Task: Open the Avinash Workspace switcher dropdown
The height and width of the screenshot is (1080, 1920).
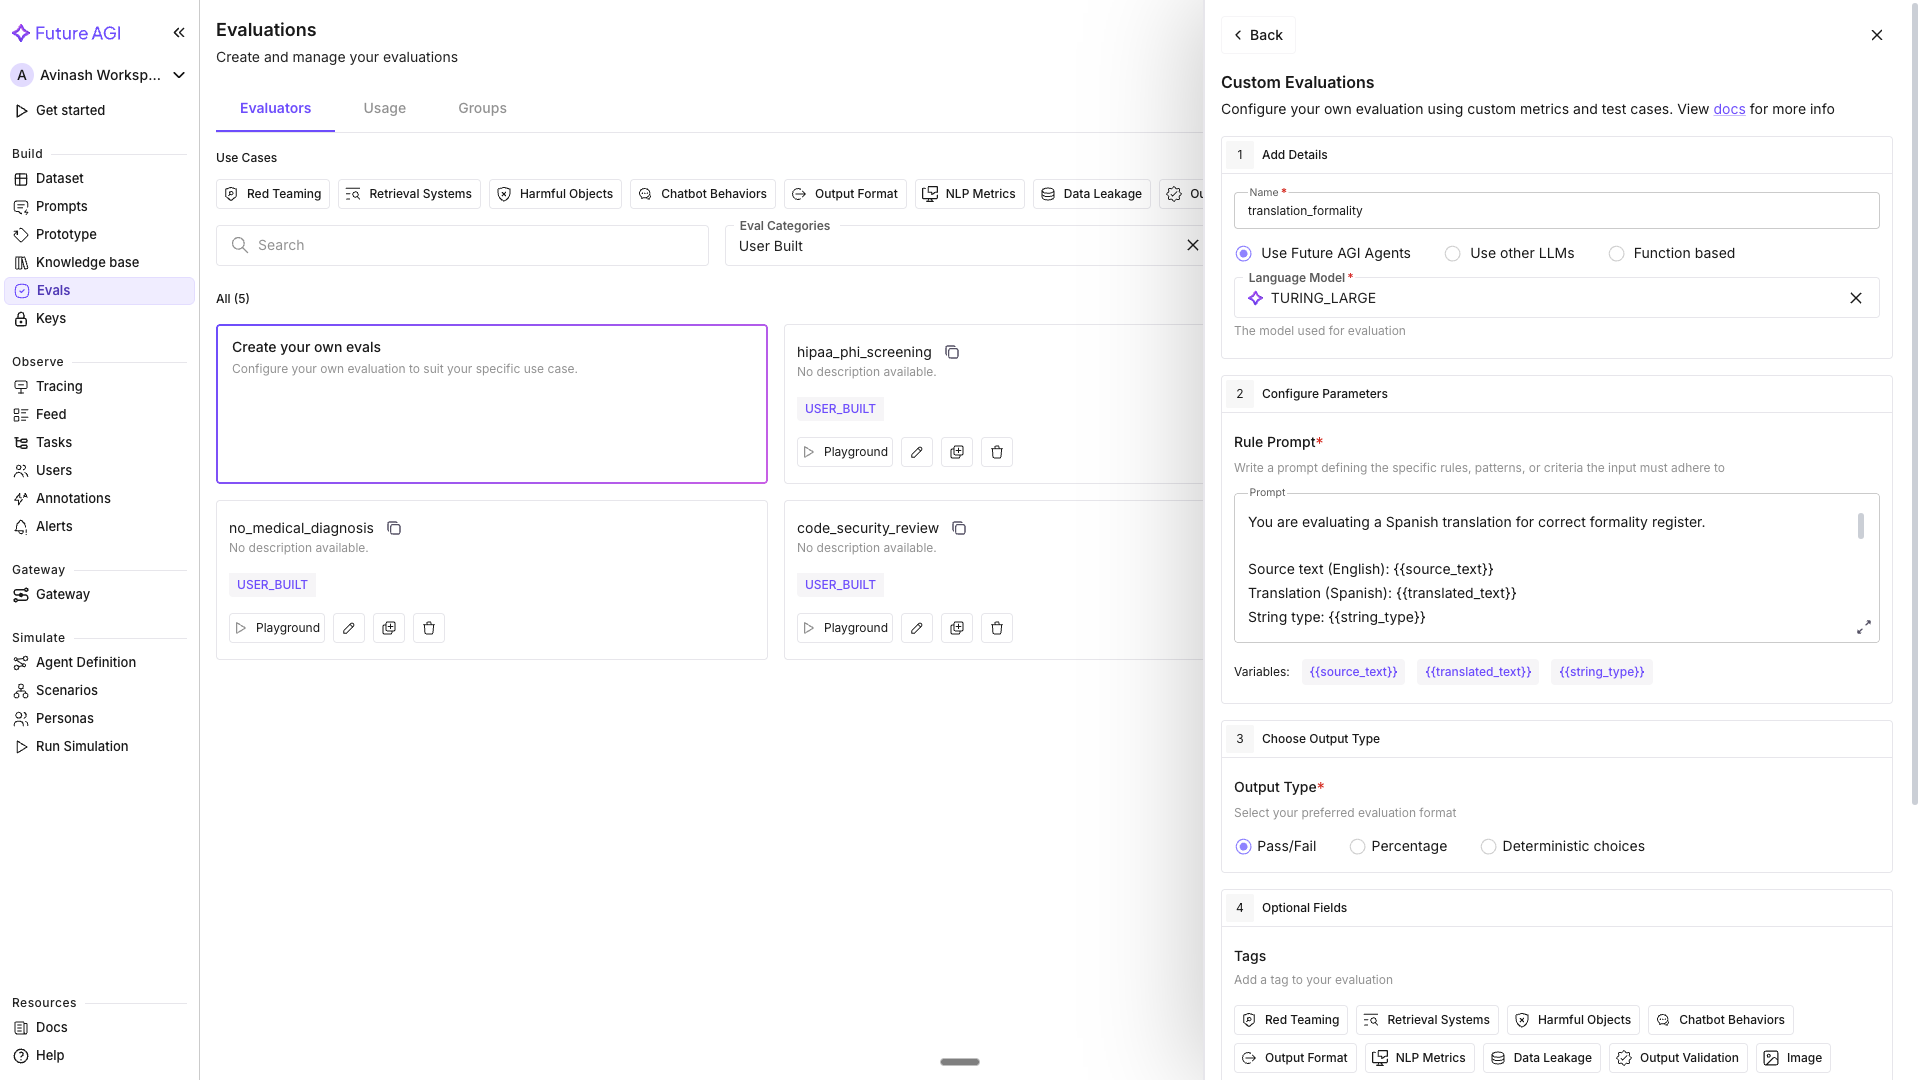Action: 179,75
